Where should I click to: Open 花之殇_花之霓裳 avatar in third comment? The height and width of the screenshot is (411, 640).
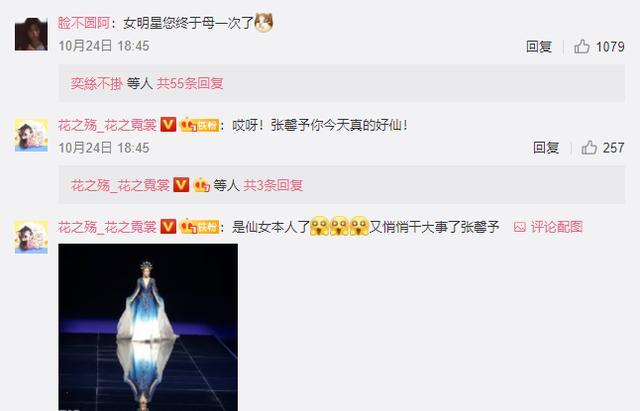point(31,237)
